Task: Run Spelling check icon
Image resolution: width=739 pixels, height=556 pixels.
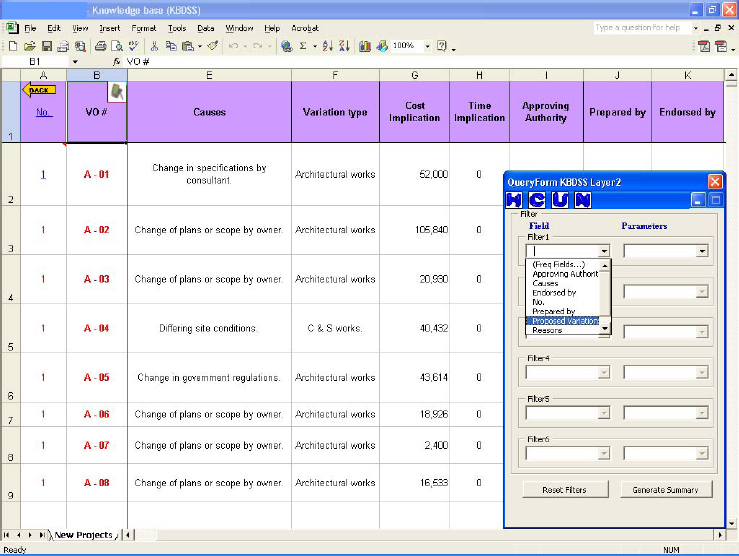Action: tap(133, 46)
